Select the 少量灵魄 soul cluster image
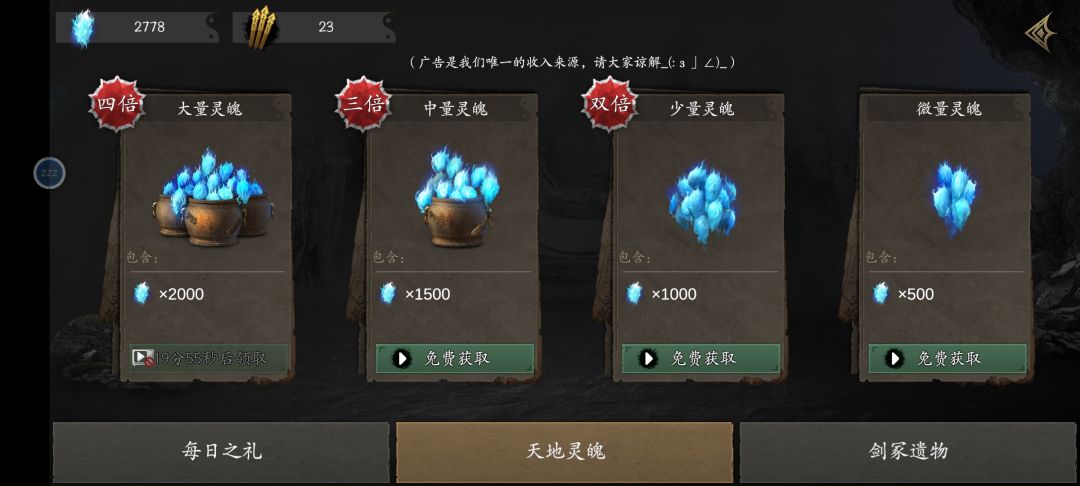This screenshot has width=1080, height=486. (703, 204)
